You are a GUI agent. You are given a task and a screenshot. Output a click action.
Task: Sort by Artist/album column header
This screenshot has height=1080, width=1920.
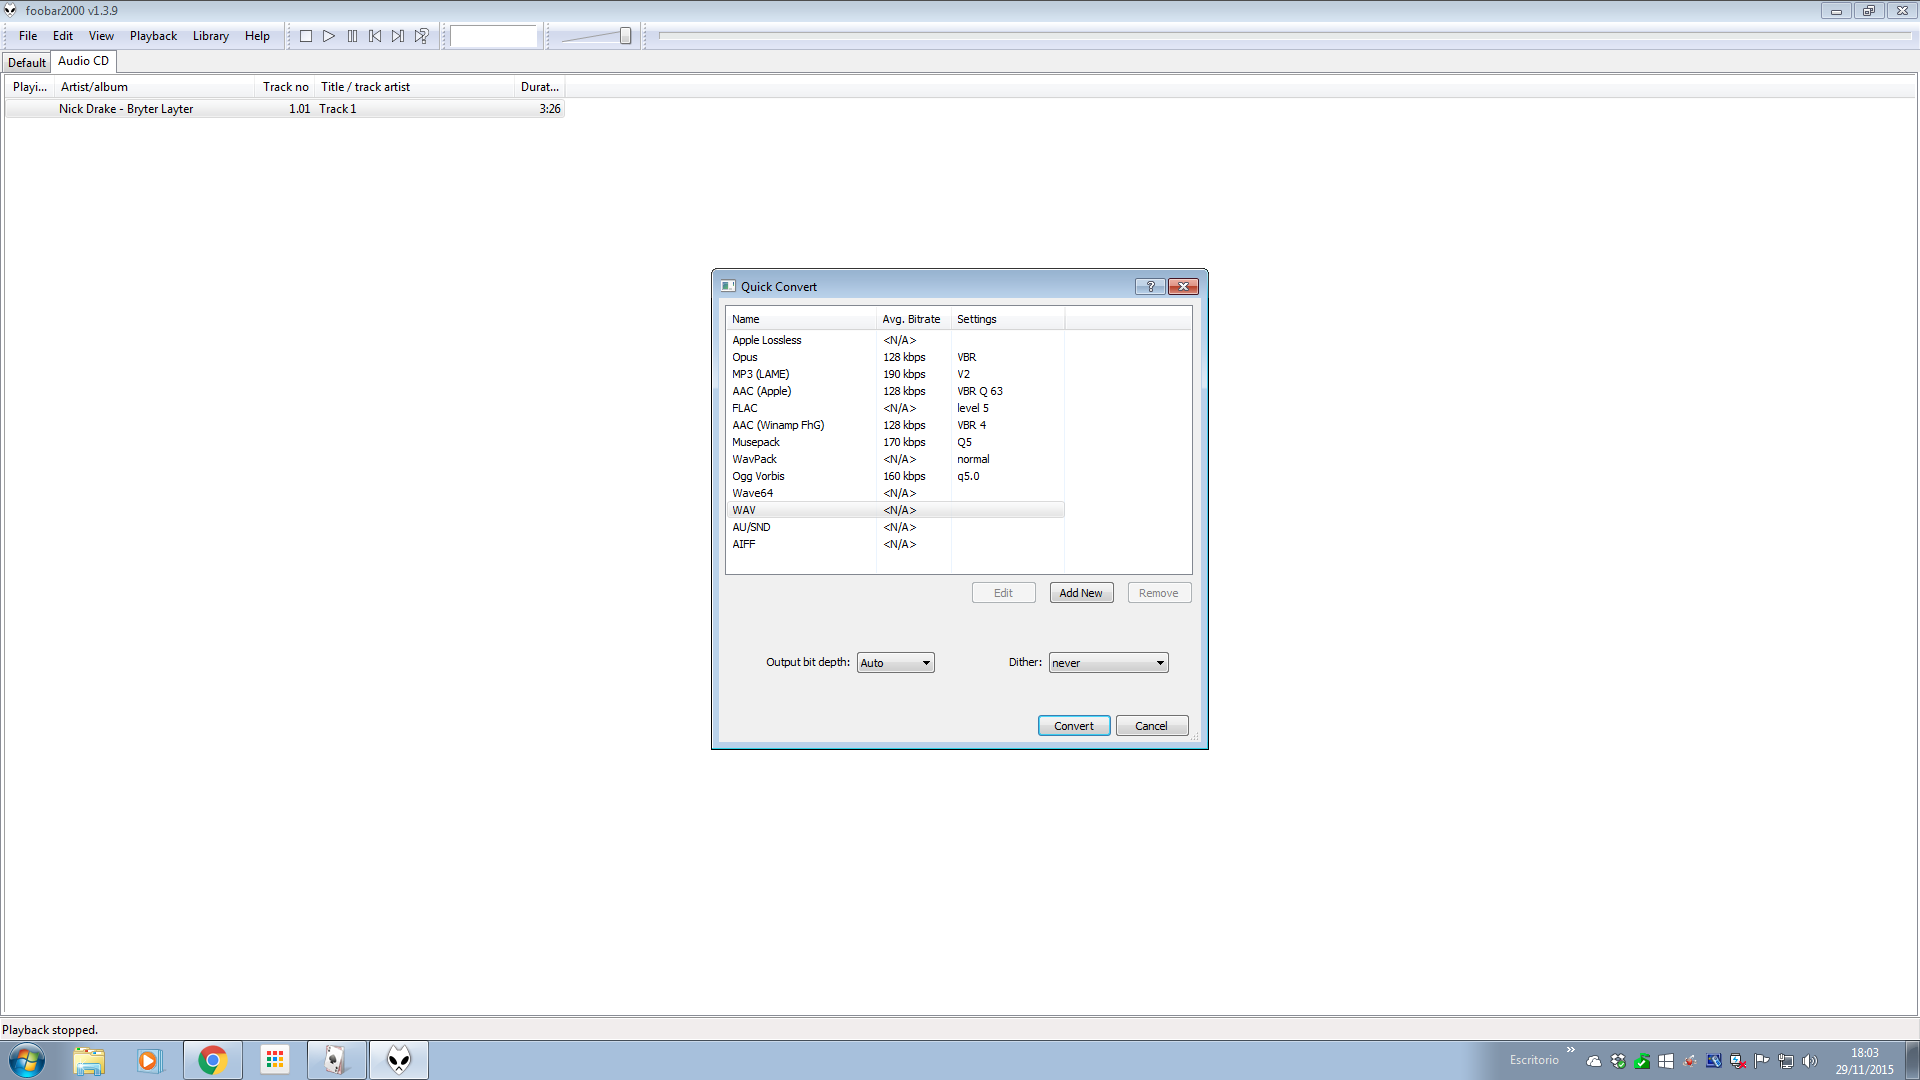click(155, 87)
